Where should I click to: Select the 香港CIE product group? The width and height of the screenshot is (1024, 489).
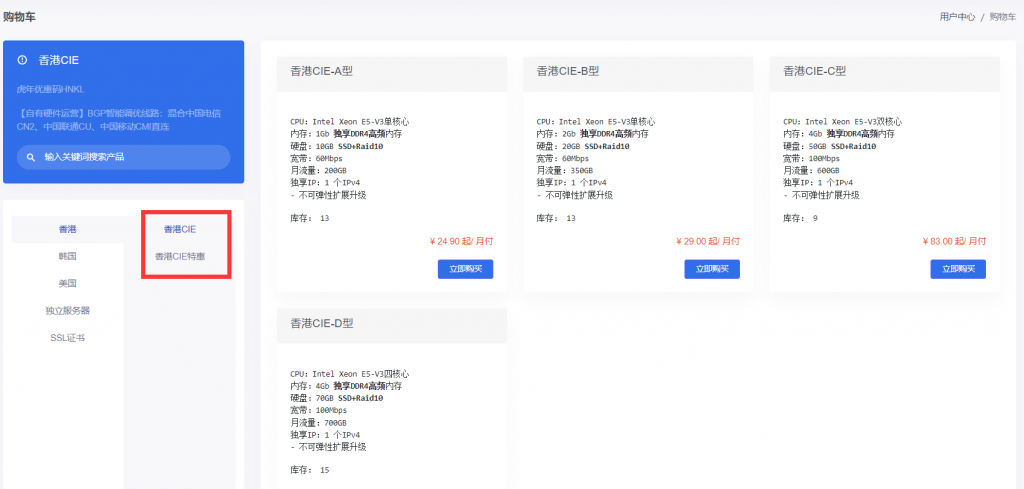[180, 229]
